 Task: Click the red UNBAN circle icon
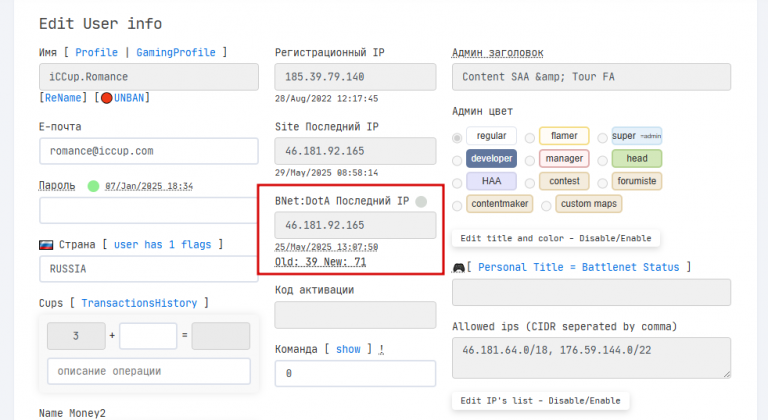pyautogui.click(x=107, y=98)
